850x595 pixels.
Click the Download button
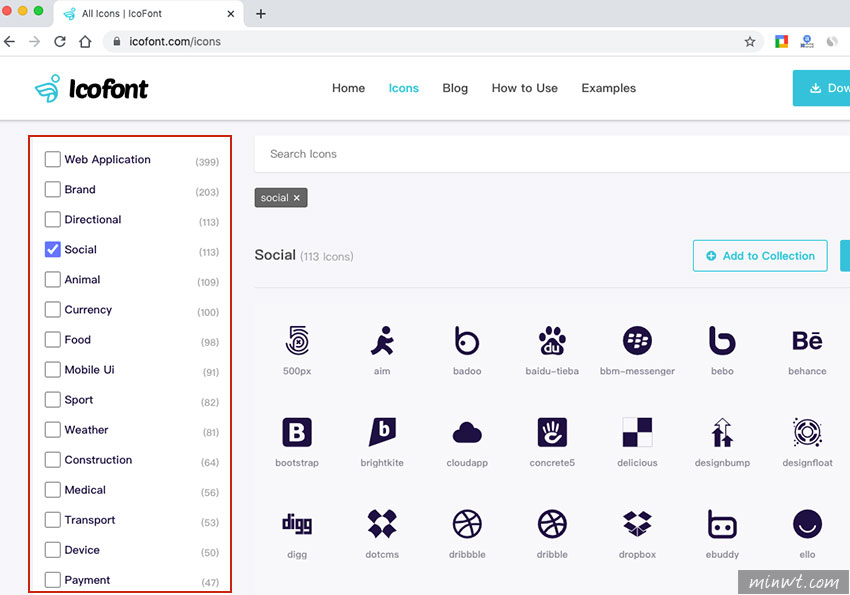point(821,88)
